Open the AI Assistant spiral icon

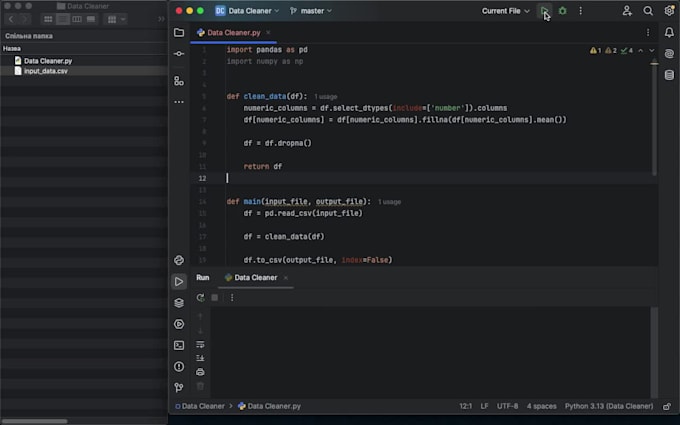[669, 53]
